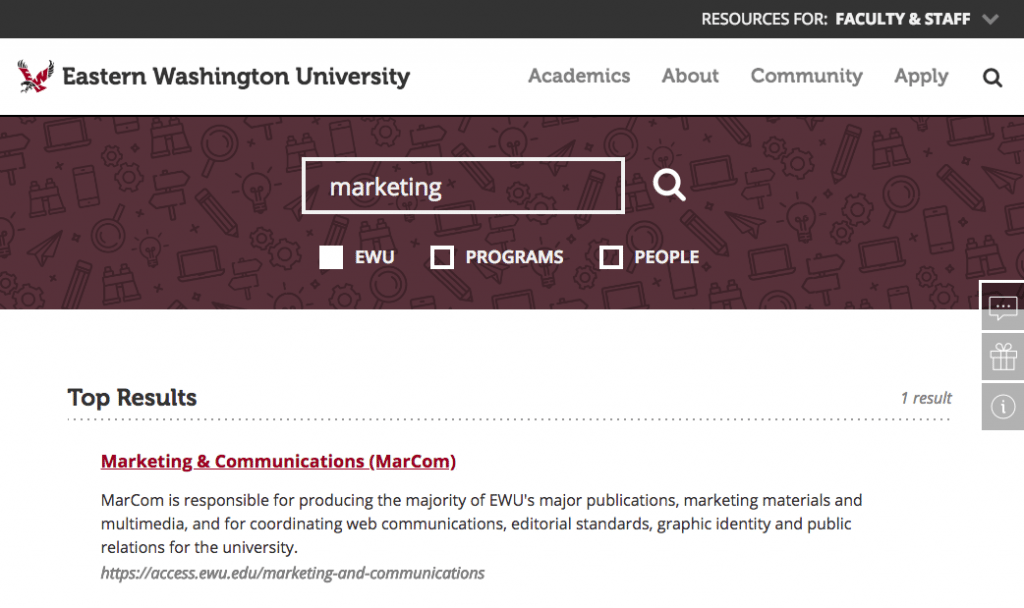The image size is (1024, 608).
Task: Click the Top Results heading
Action: point(132,397)
